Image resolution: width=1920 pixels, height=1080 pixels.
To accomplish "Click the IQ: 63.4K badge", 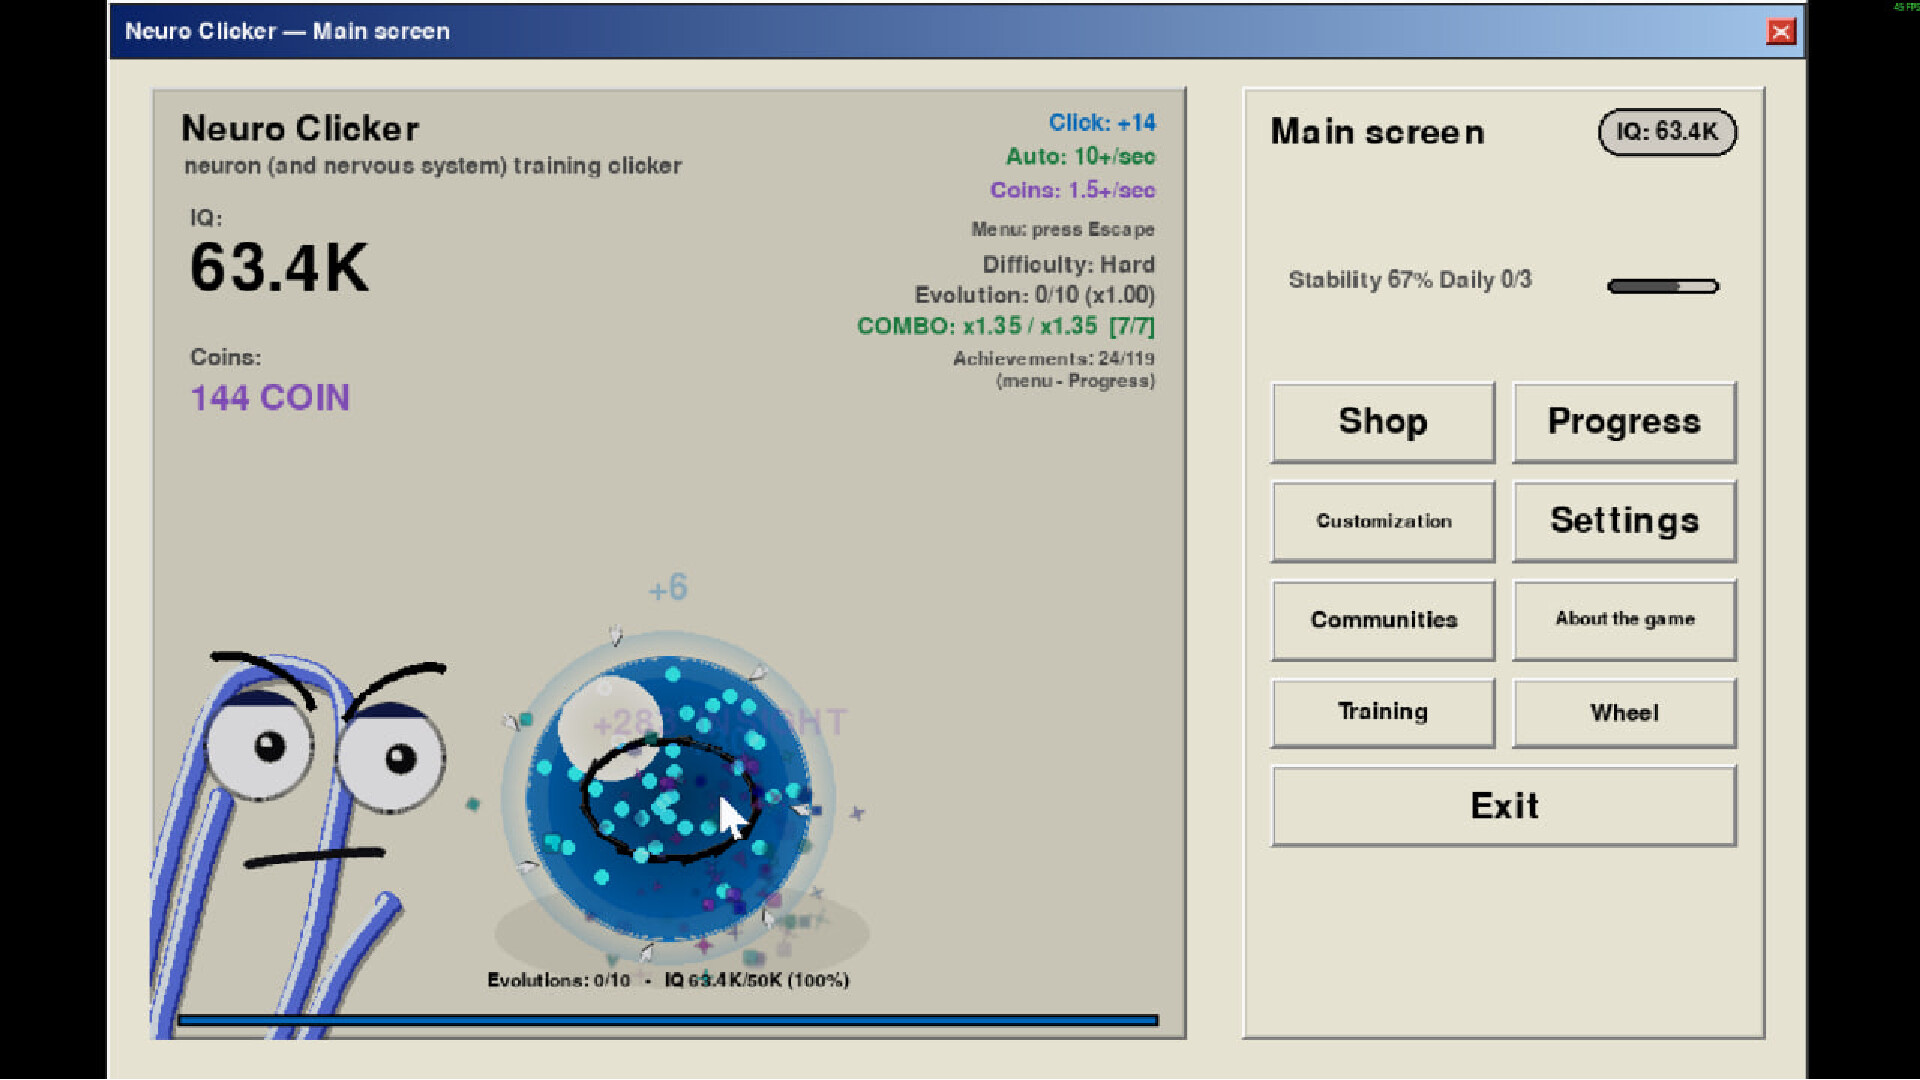I will tap(1666, 131).
